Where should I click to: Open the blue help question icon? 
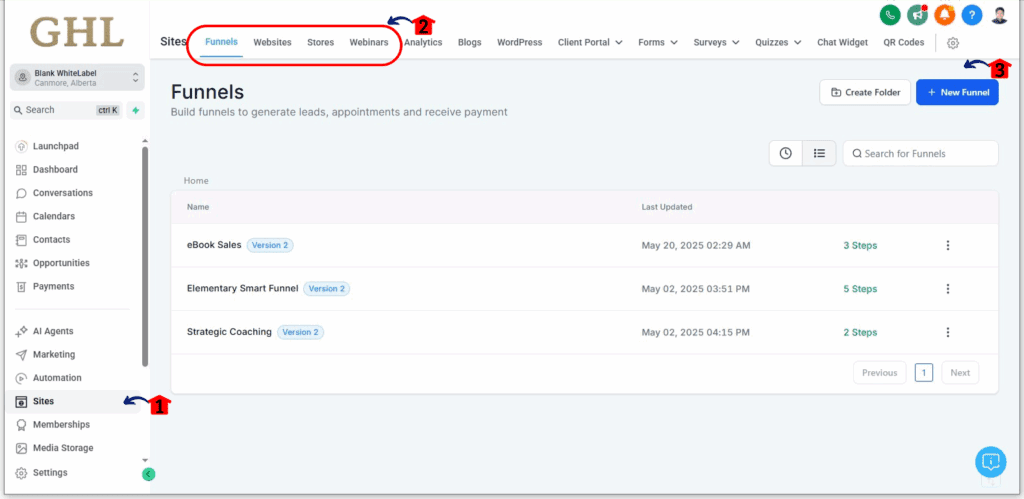tap(972, 14)
